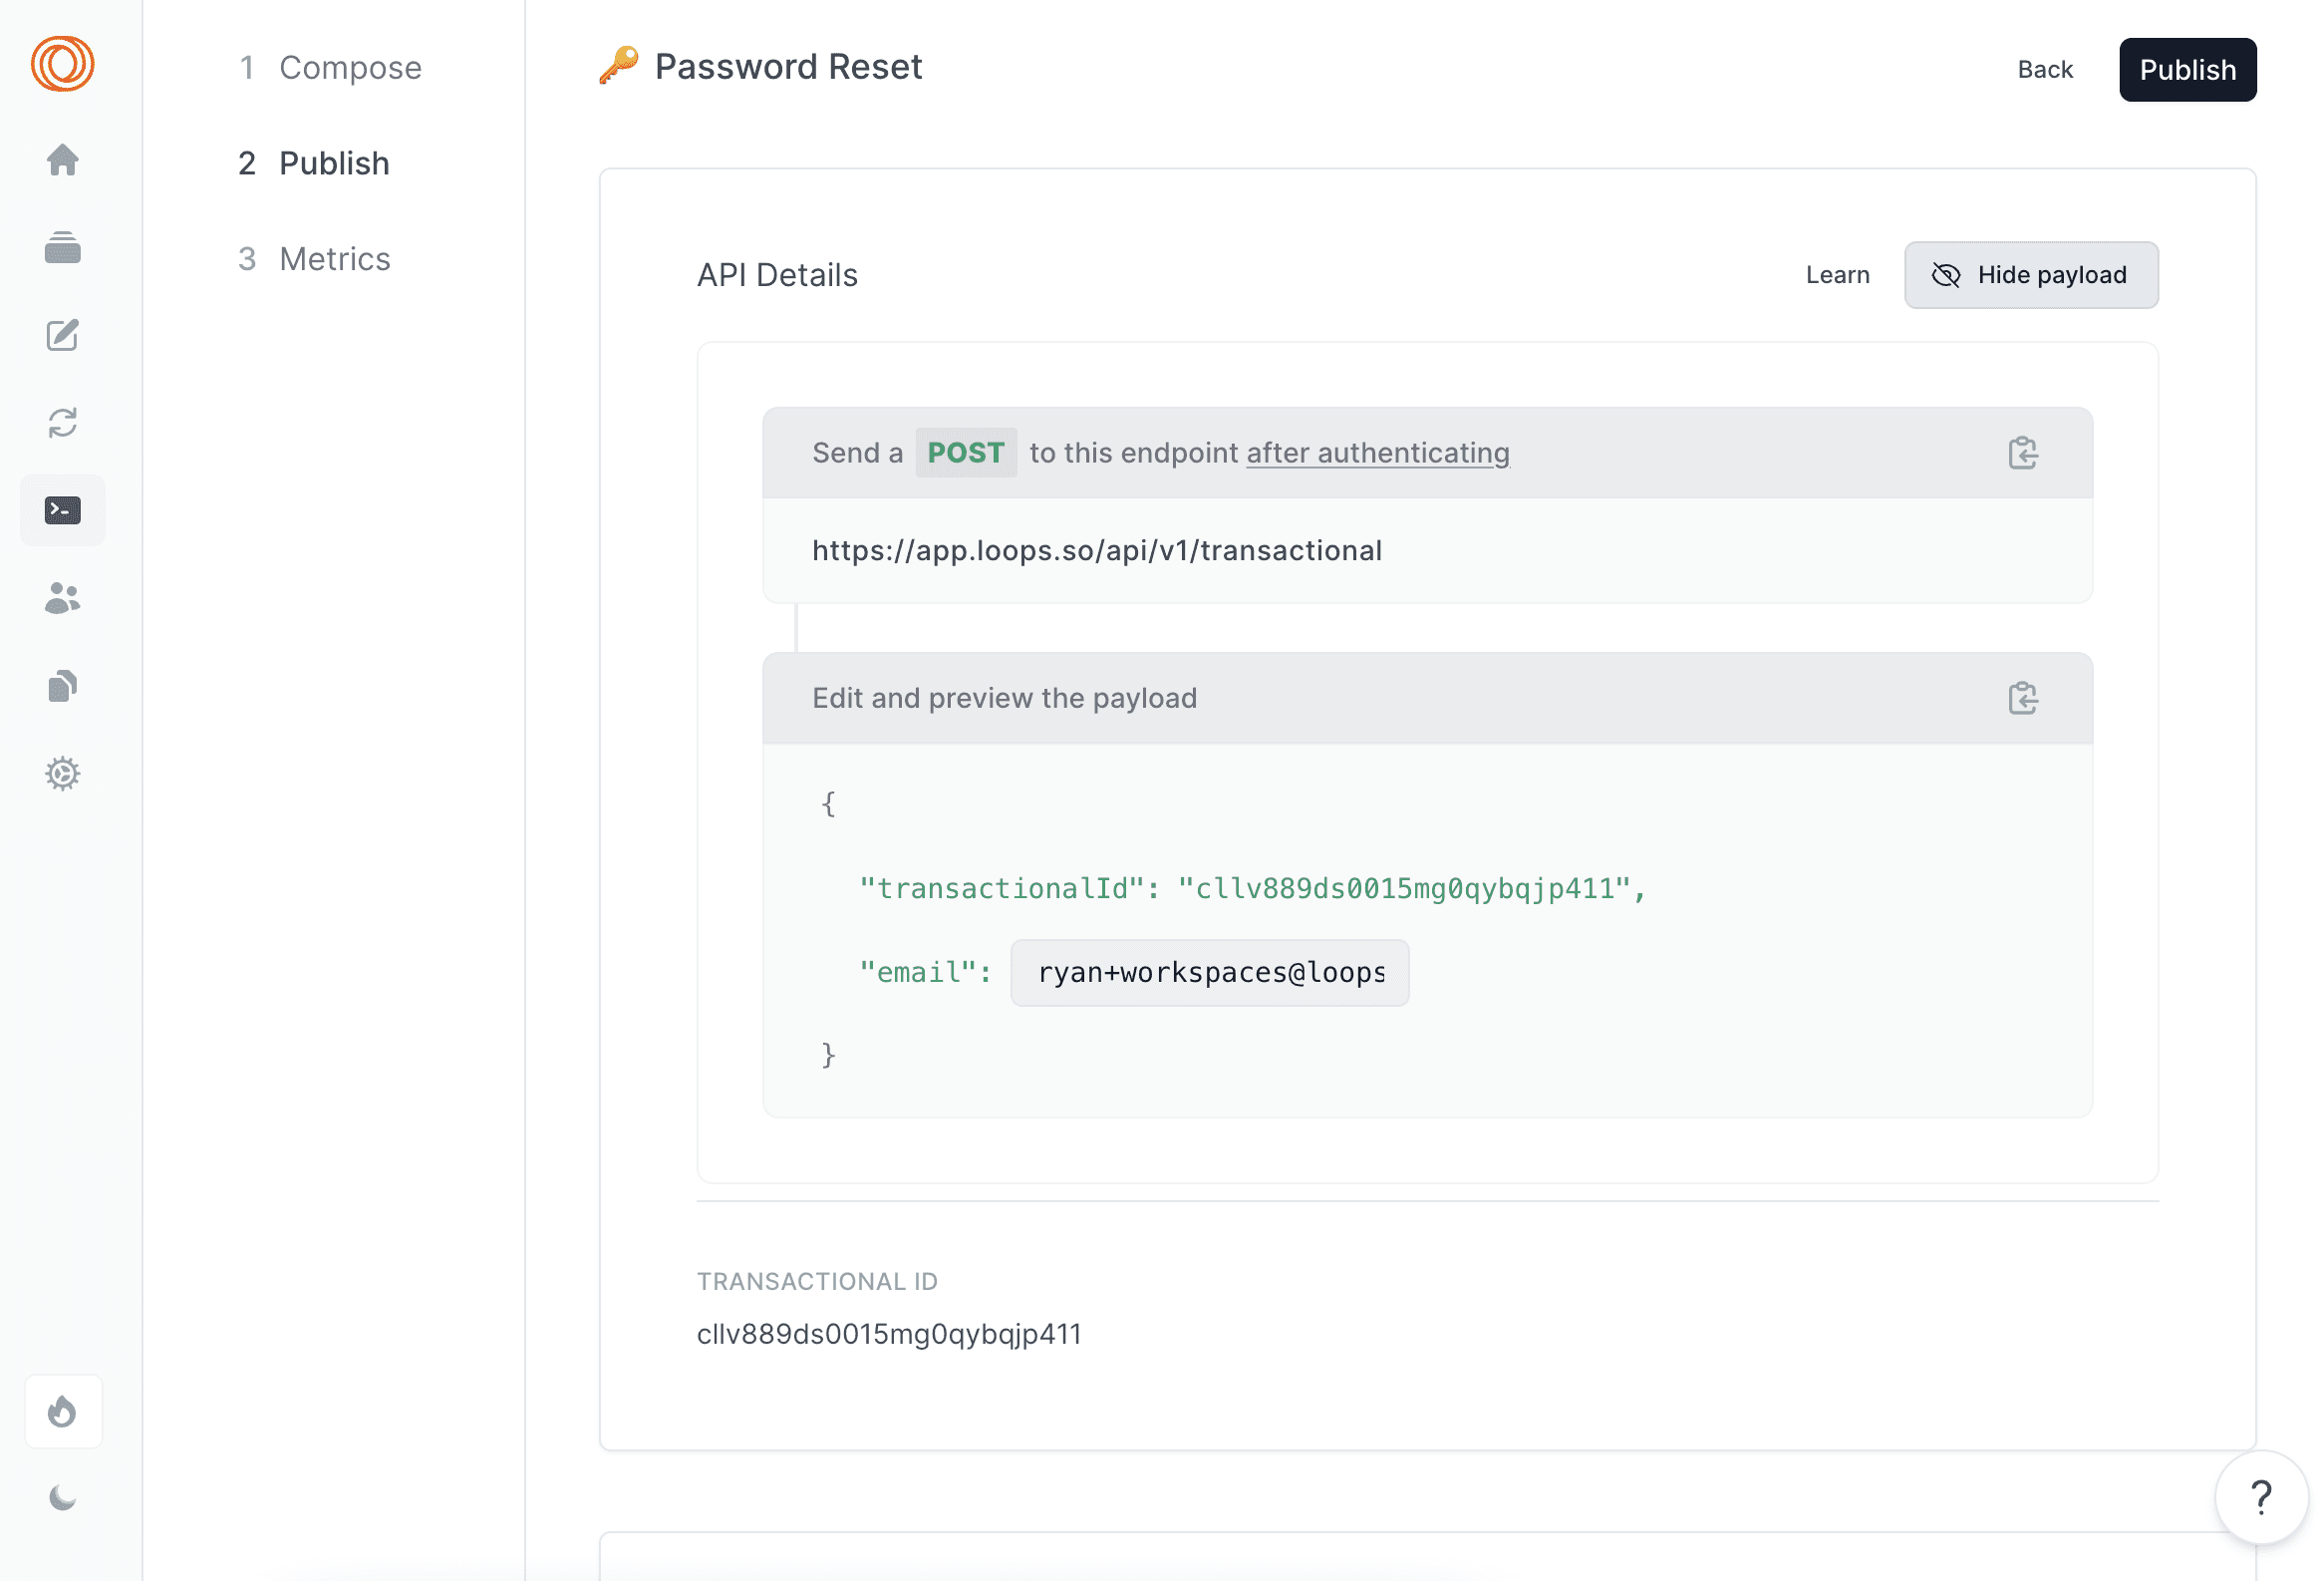Image resolution: width=2324 pixels, height=1581 pixels.
Task: Copy the payload JSON
Action: 2022,698
